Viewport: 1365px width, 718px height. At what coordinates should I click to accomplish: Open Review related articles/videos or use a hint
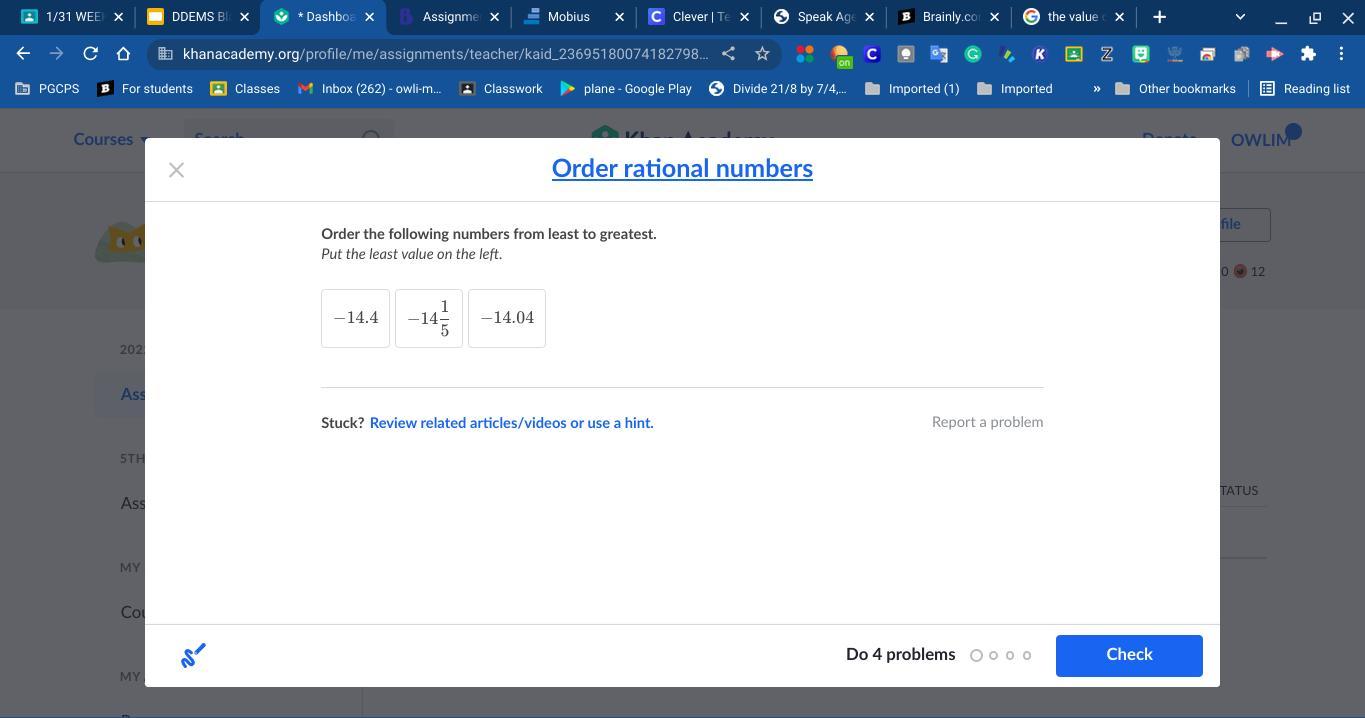pyautogui.click(x=511, y=423)
